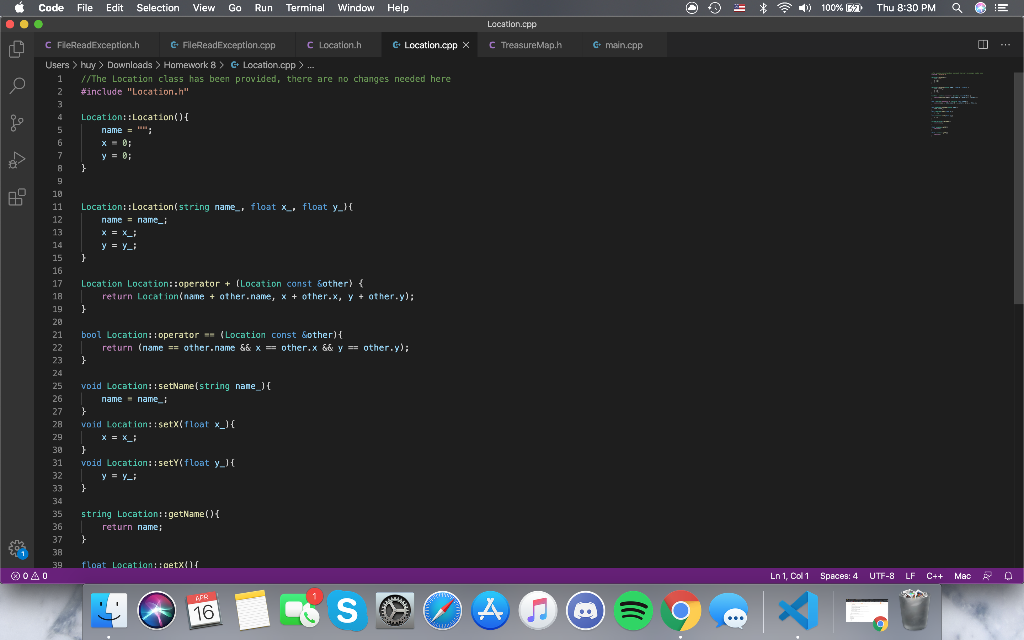Open the editor More Actions ellipsis

coord(1005,44)
